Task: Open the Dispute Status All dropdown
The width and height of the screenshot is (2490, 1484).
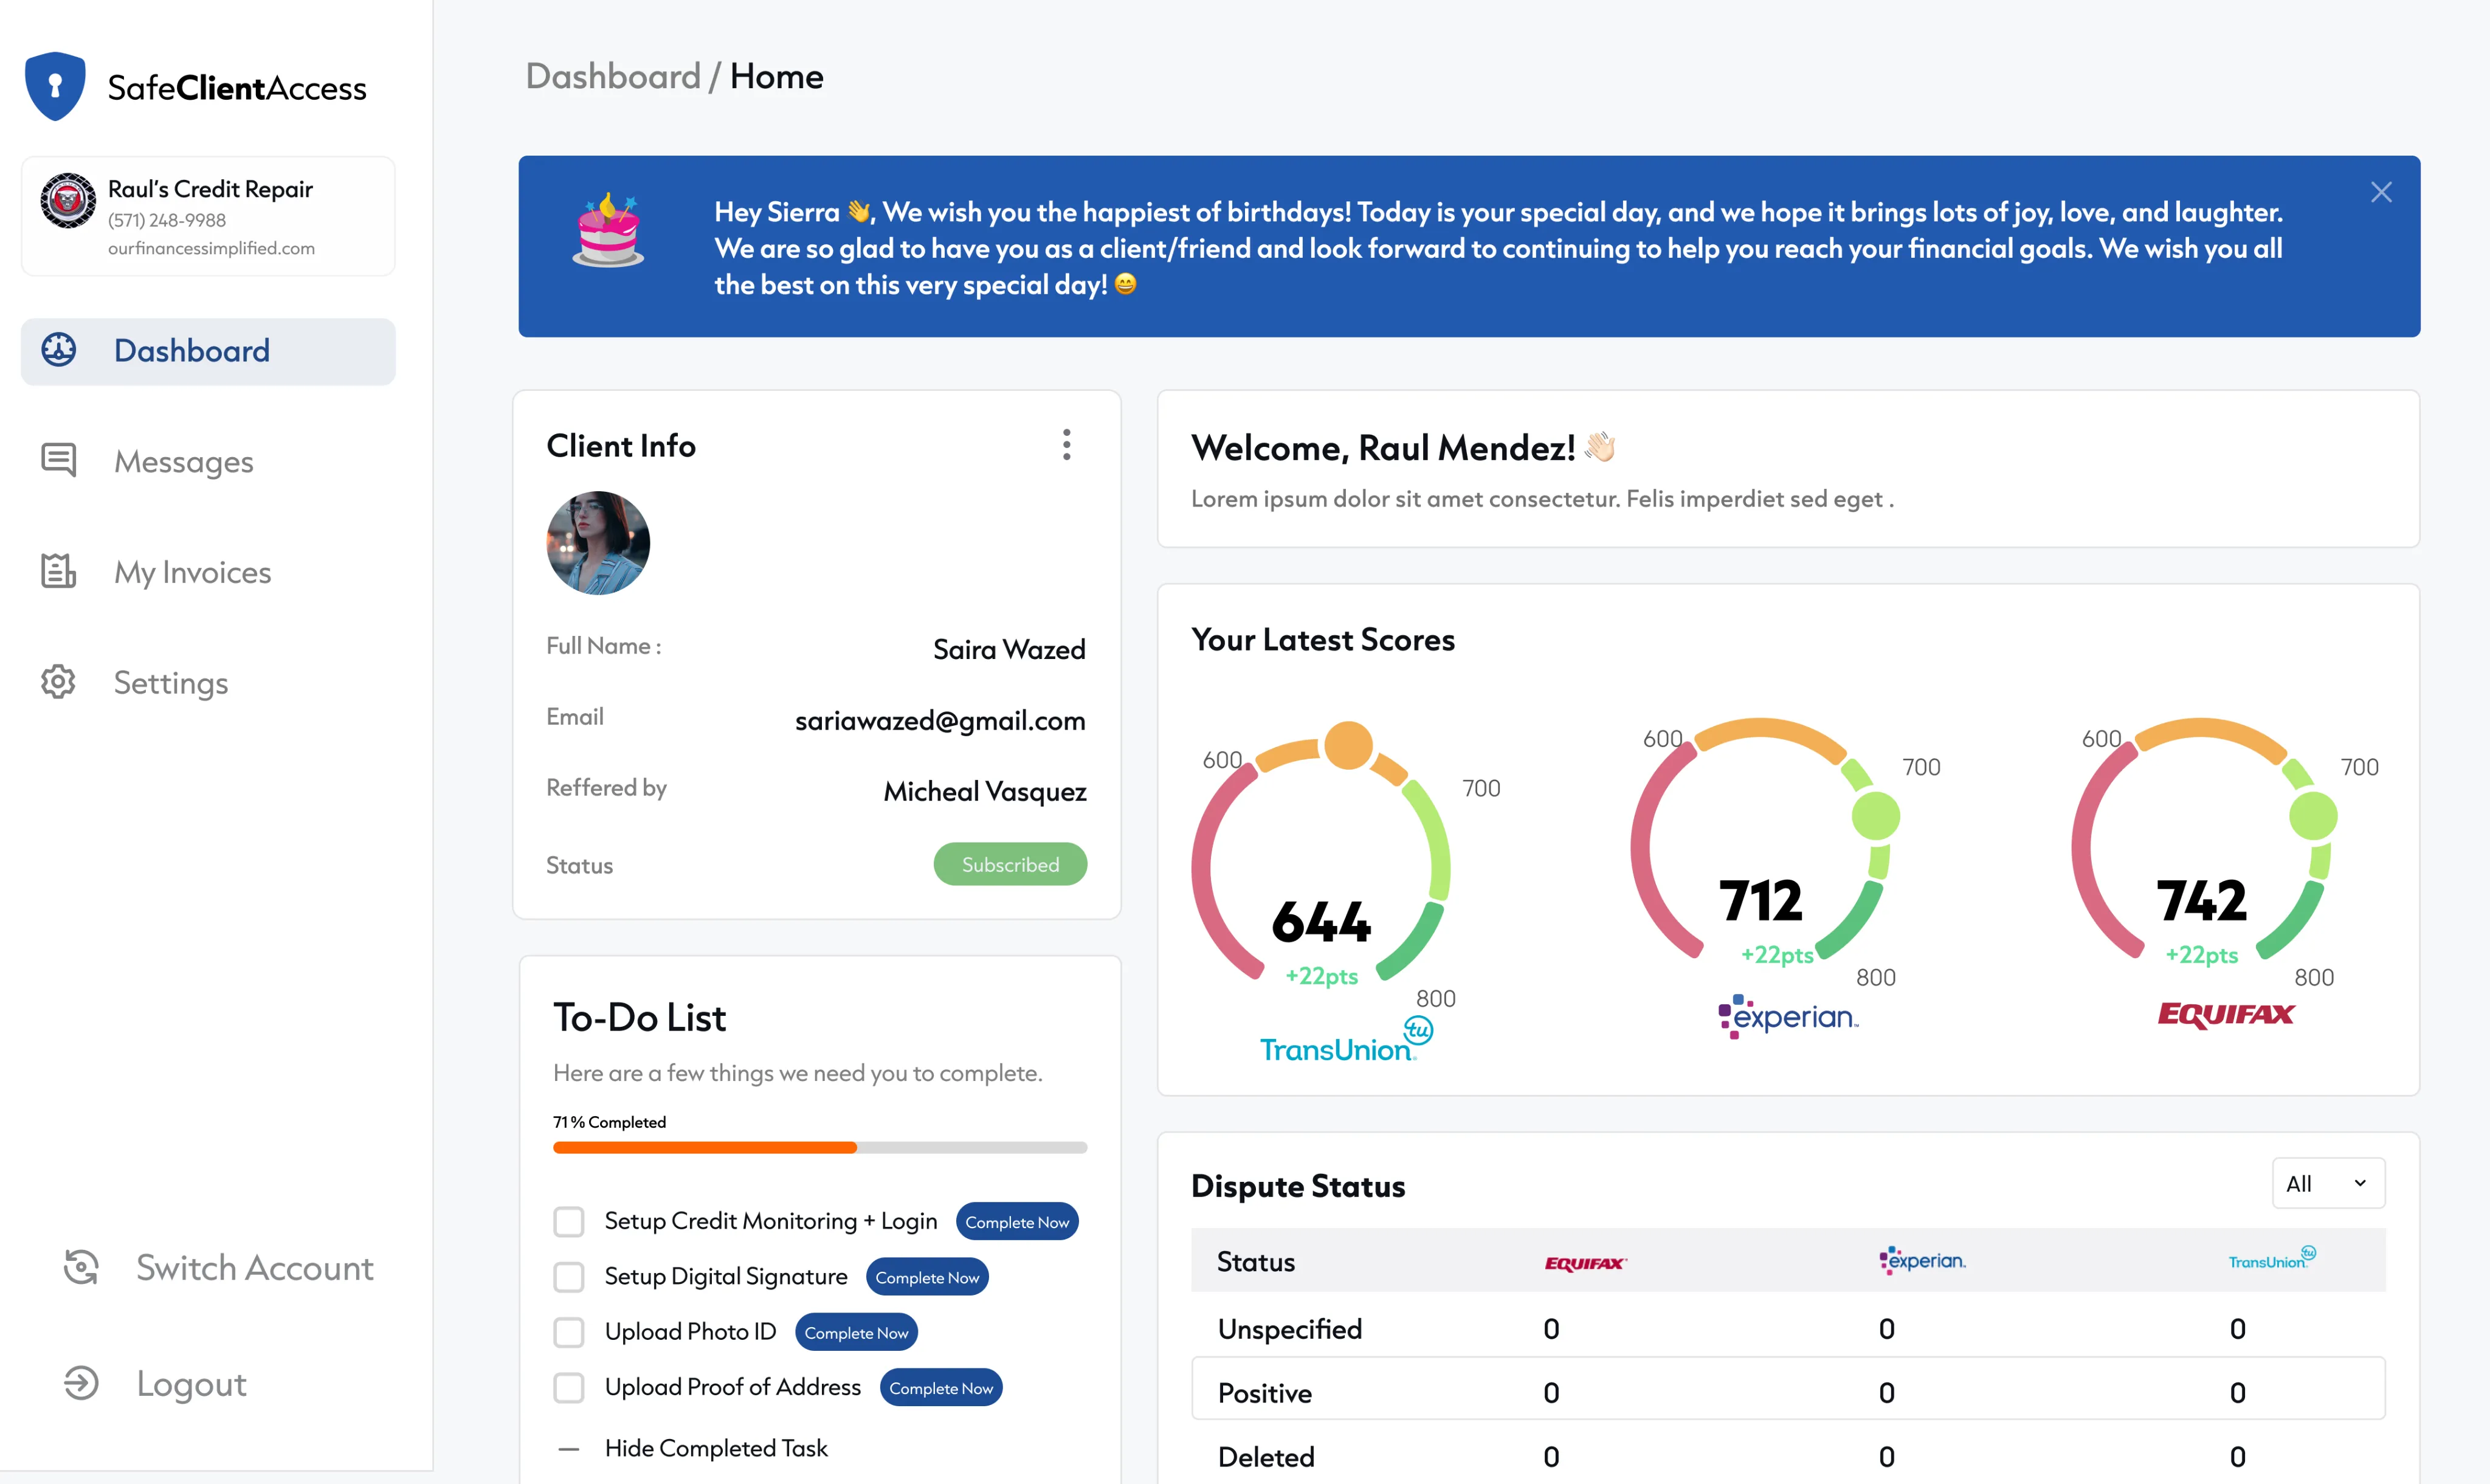Action: click(2328, 1184)
